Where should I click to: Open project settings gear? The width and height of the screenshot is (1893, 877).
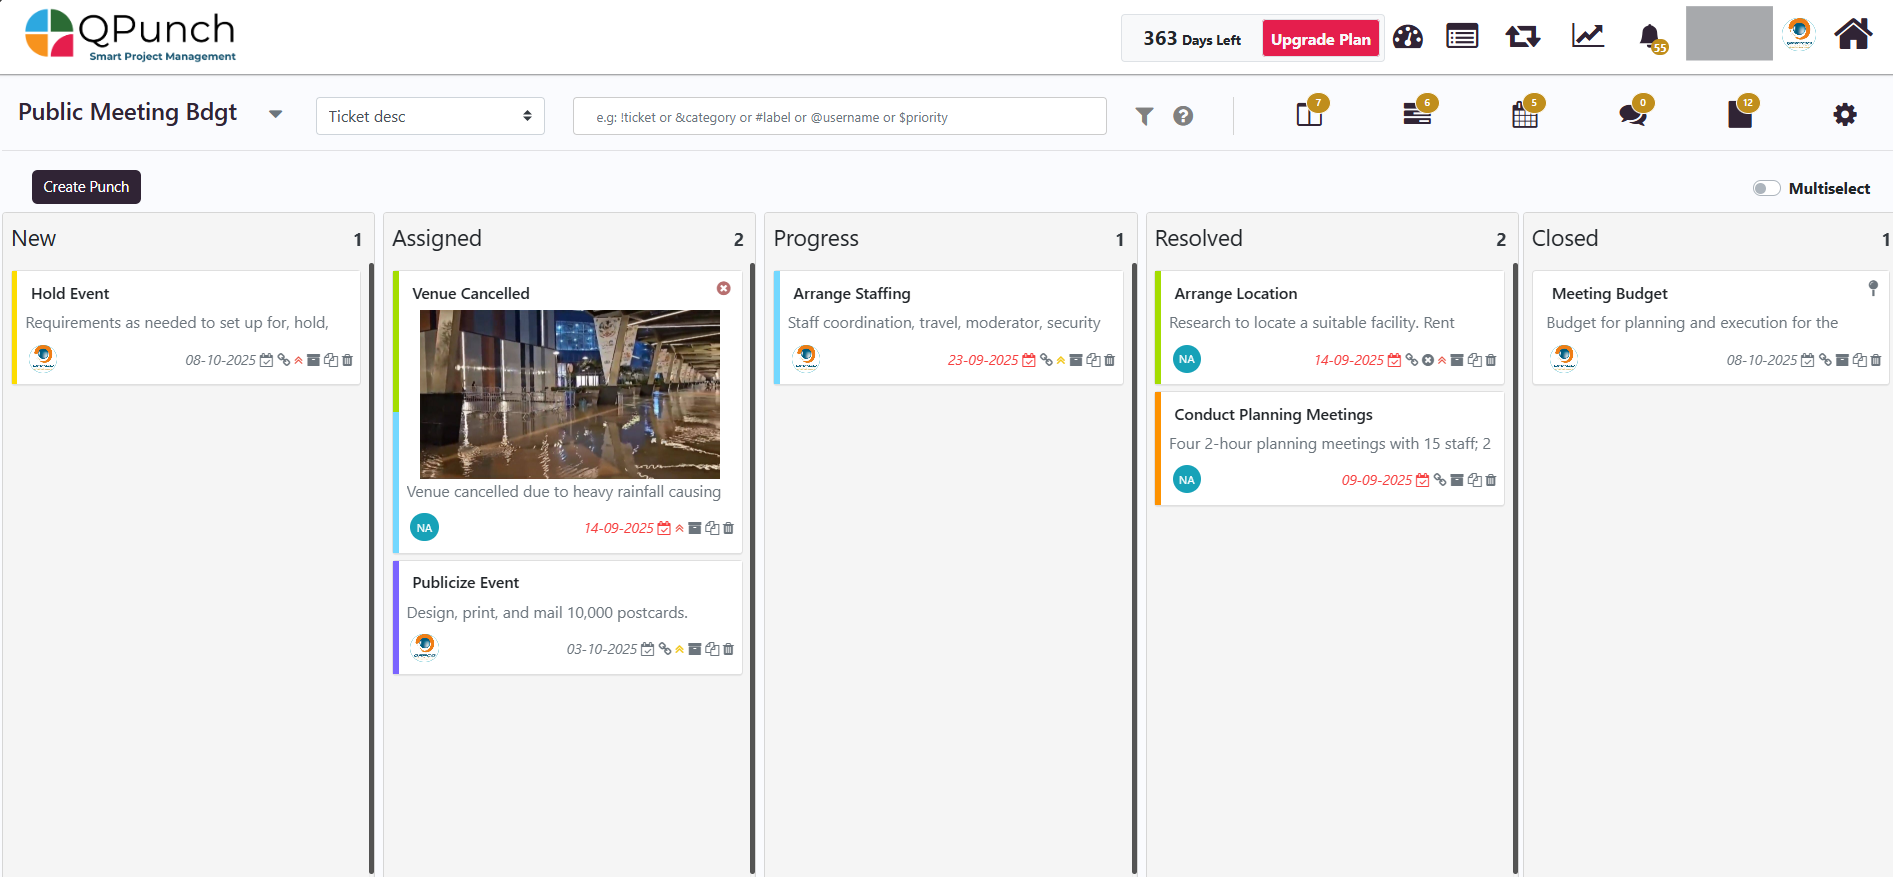[x=1844, y=115]
